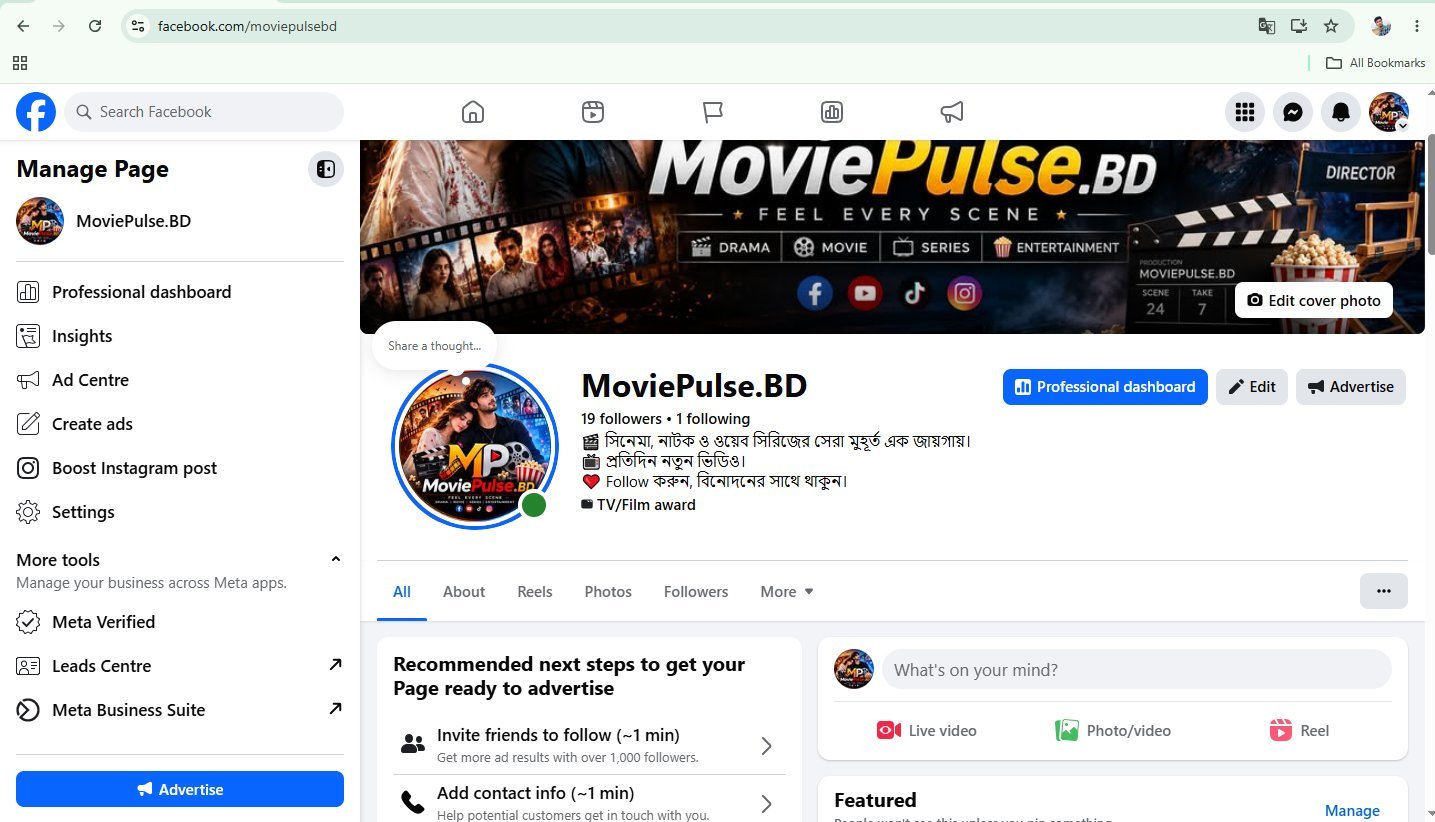The height and width of the screenshot is (822, 1435).
Task: Click the blue Advertise button in the sidebar
Action: [180, 789]
